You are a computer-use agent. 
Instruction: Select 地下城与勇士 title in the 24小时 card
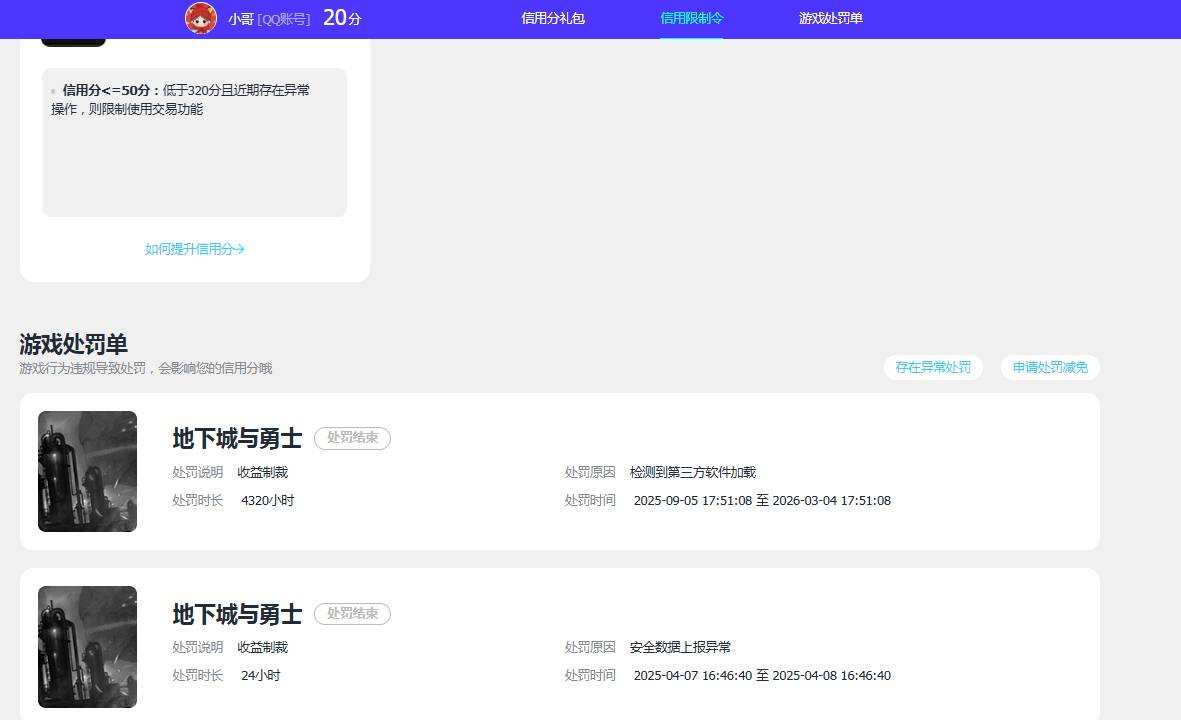tap(237, 614)
